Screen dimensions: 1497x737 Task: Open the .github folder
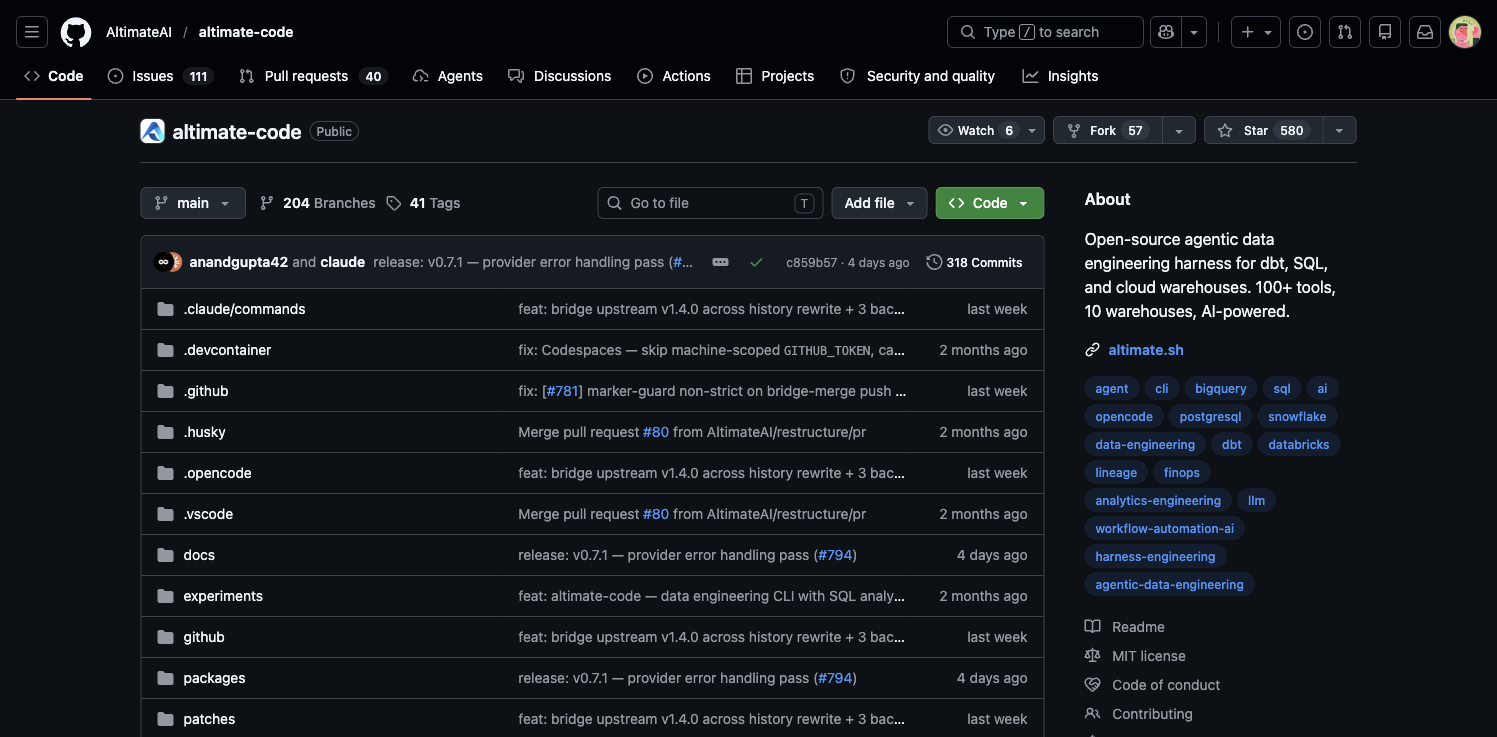coord(206,391)
